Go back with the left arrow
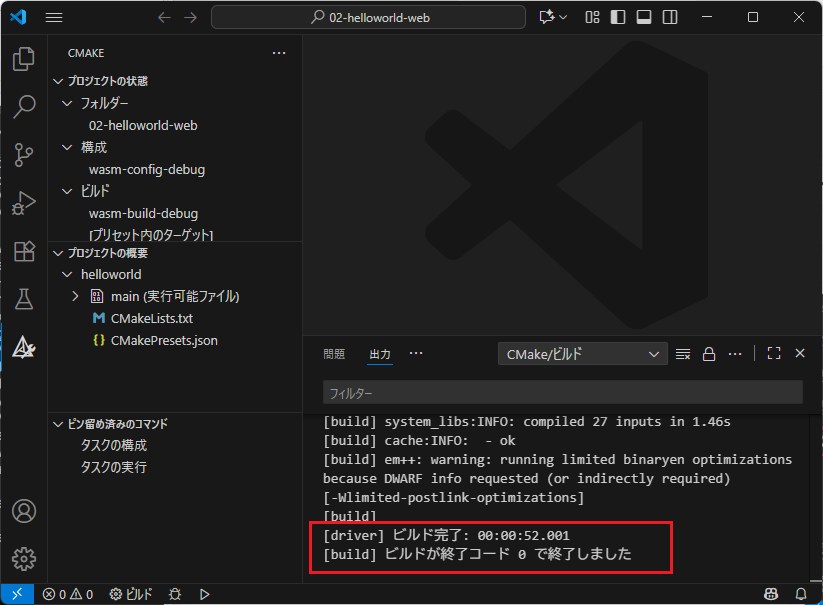The image size is (823, 605). pos(164,17)
